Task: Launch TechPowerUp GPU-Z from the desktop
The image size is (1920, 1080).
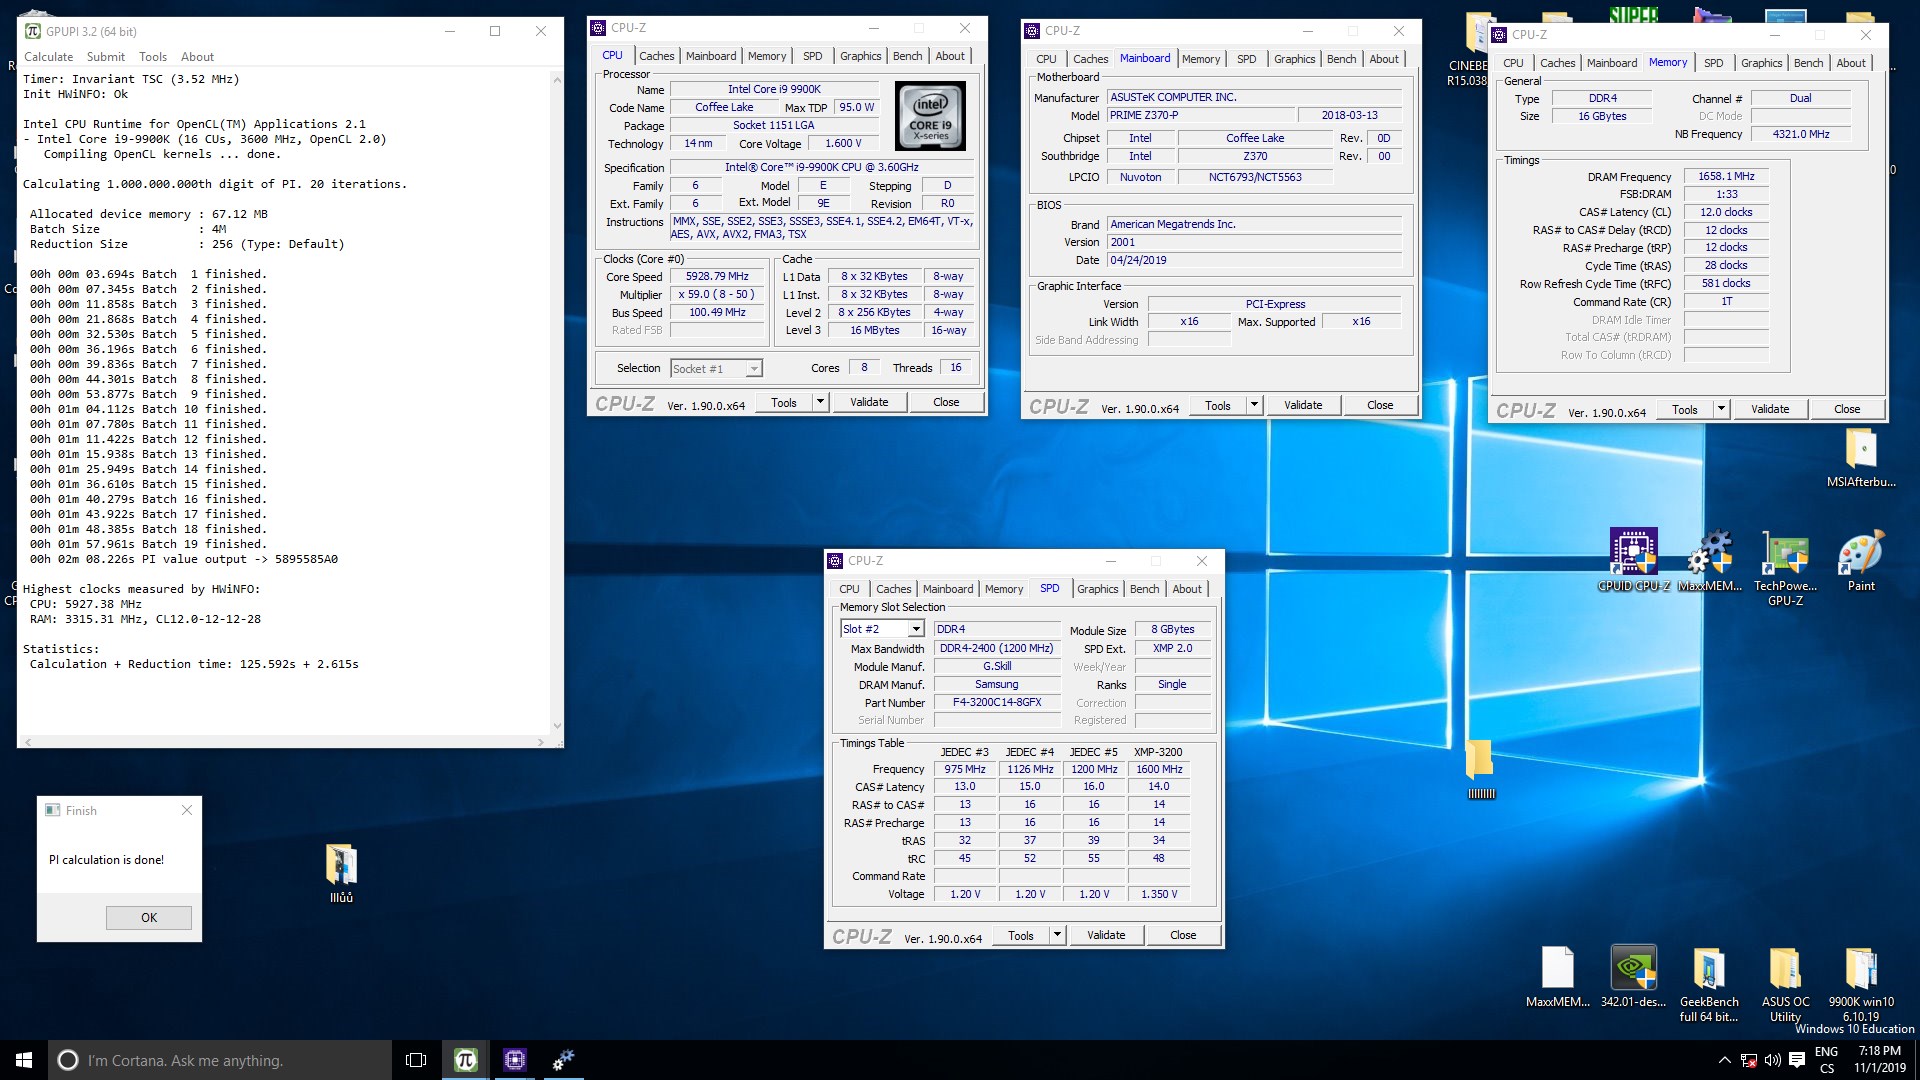Action: (x=1785, y=566)
